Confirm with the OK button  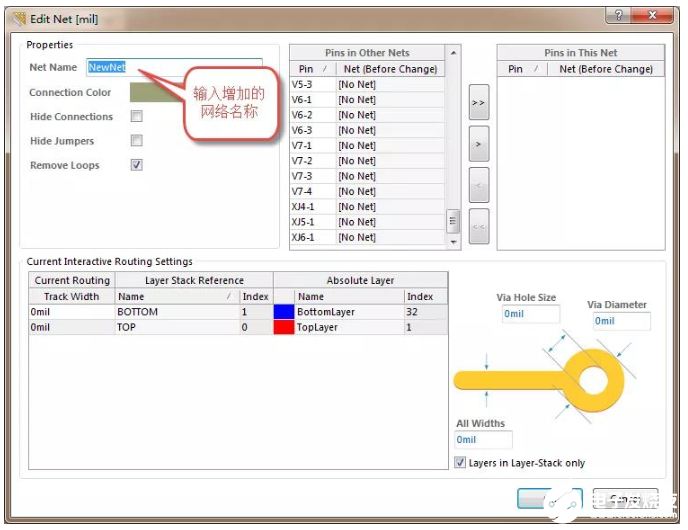(550, 499)
